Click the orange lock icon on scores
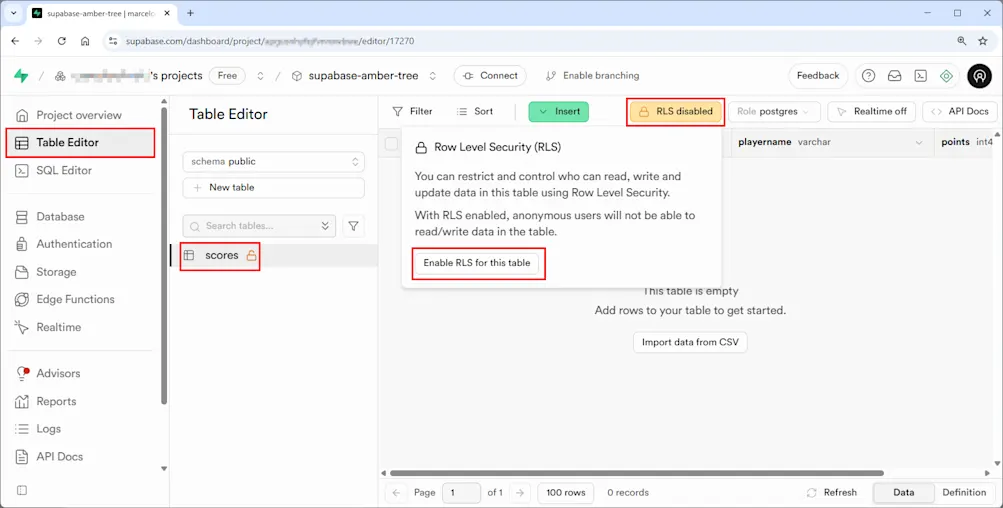 point(251,255)
